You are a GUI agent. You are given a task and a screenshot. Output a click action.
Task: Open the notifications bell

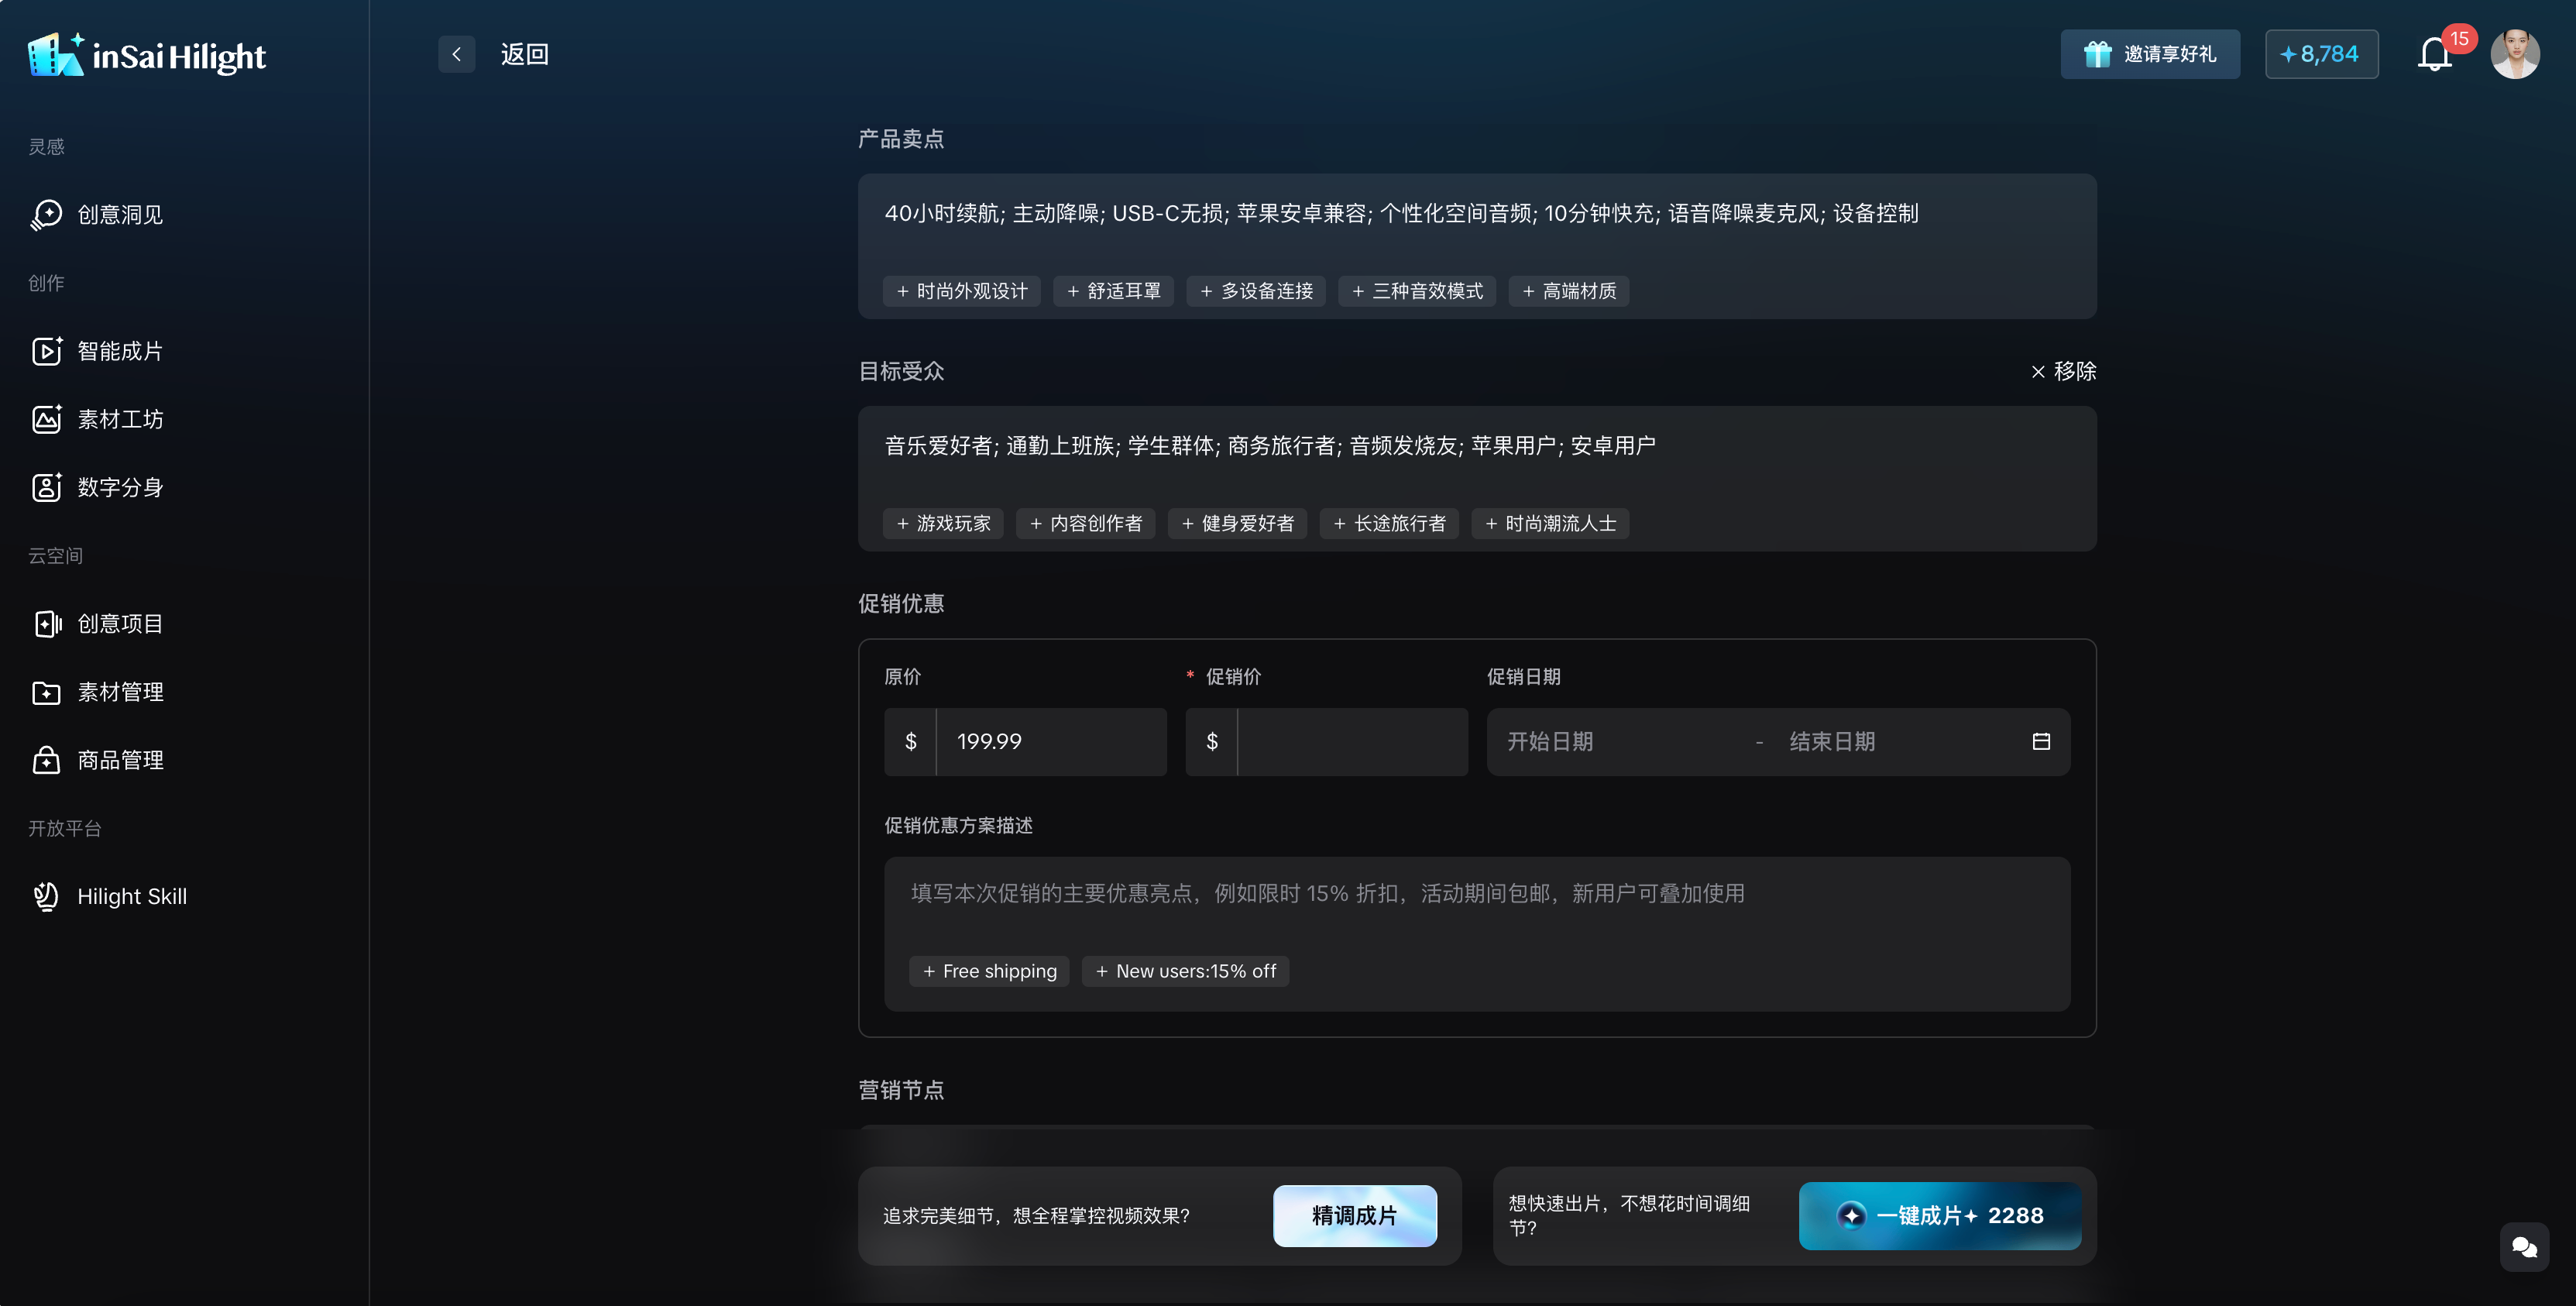pyautogui.click(x=2435, y=55)
